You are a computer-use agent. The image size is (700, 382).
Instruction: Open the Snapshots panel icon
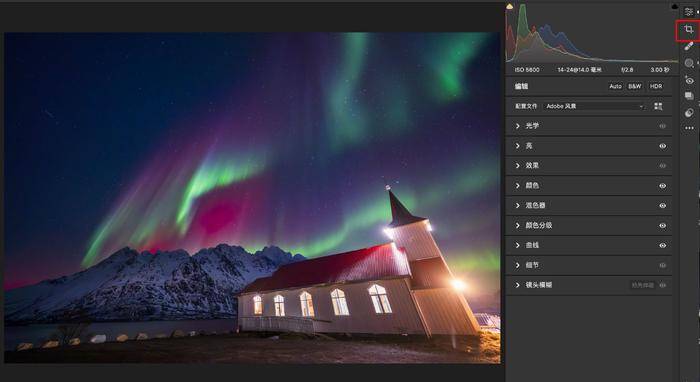click(x=689, y=96)
